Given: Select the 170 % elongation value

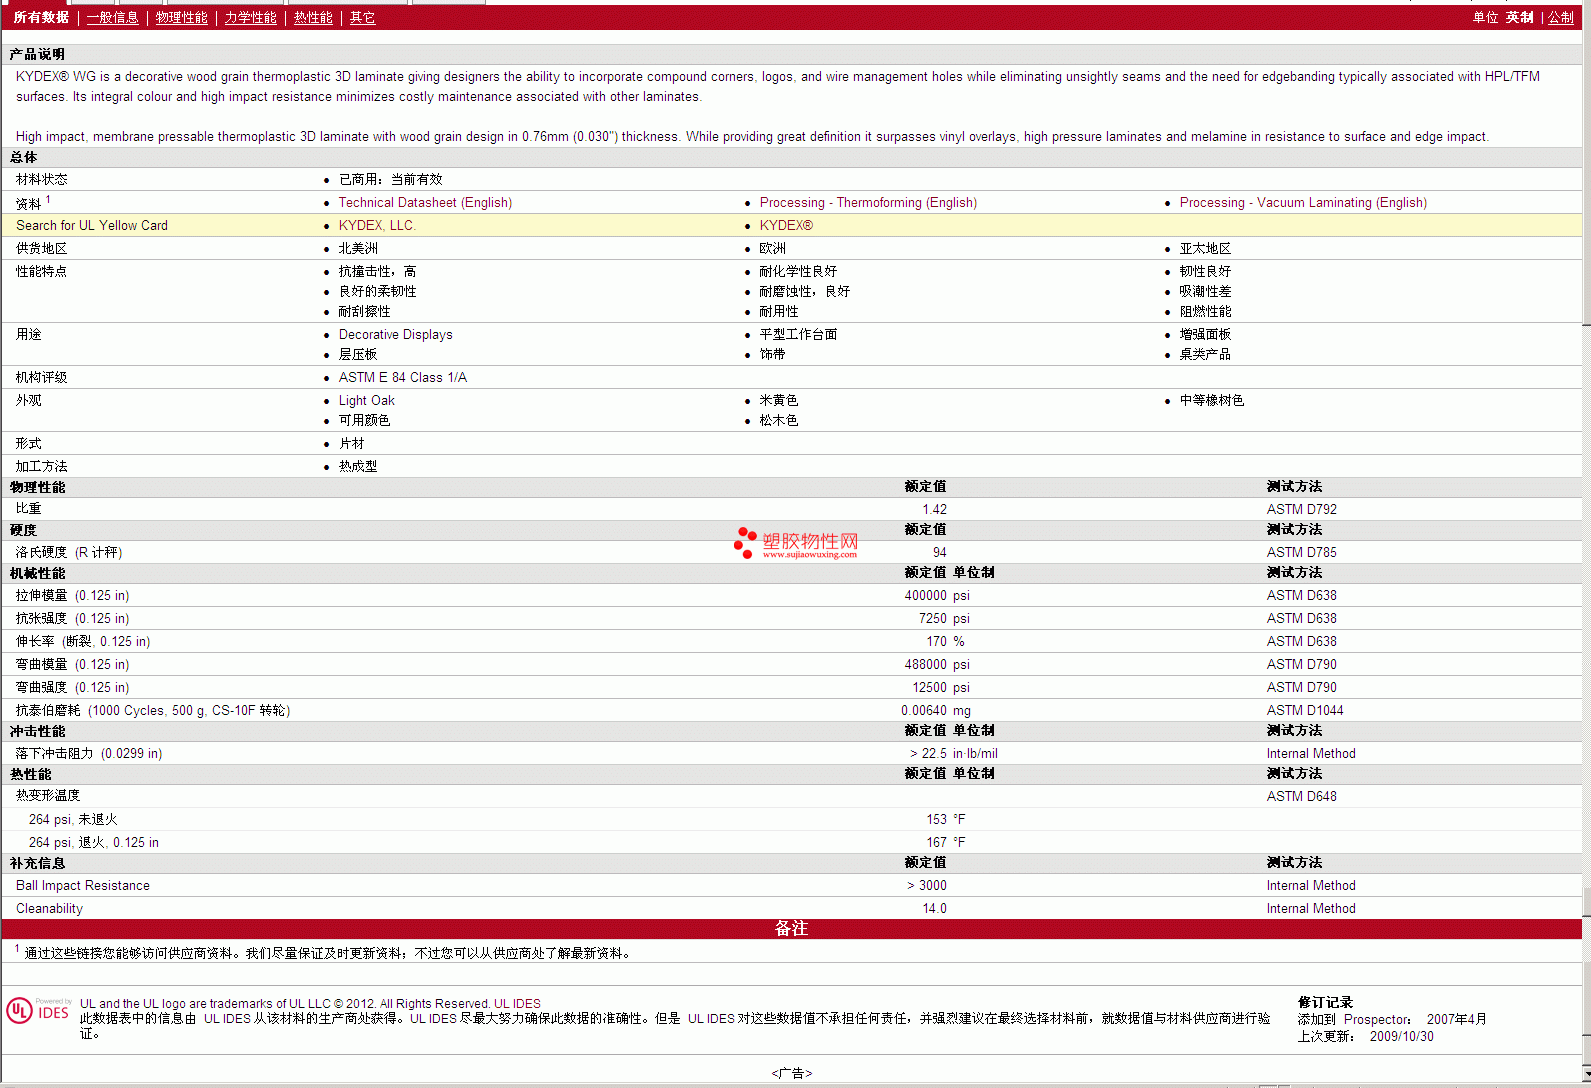Looking at the screenshot, I should [945, 641].
